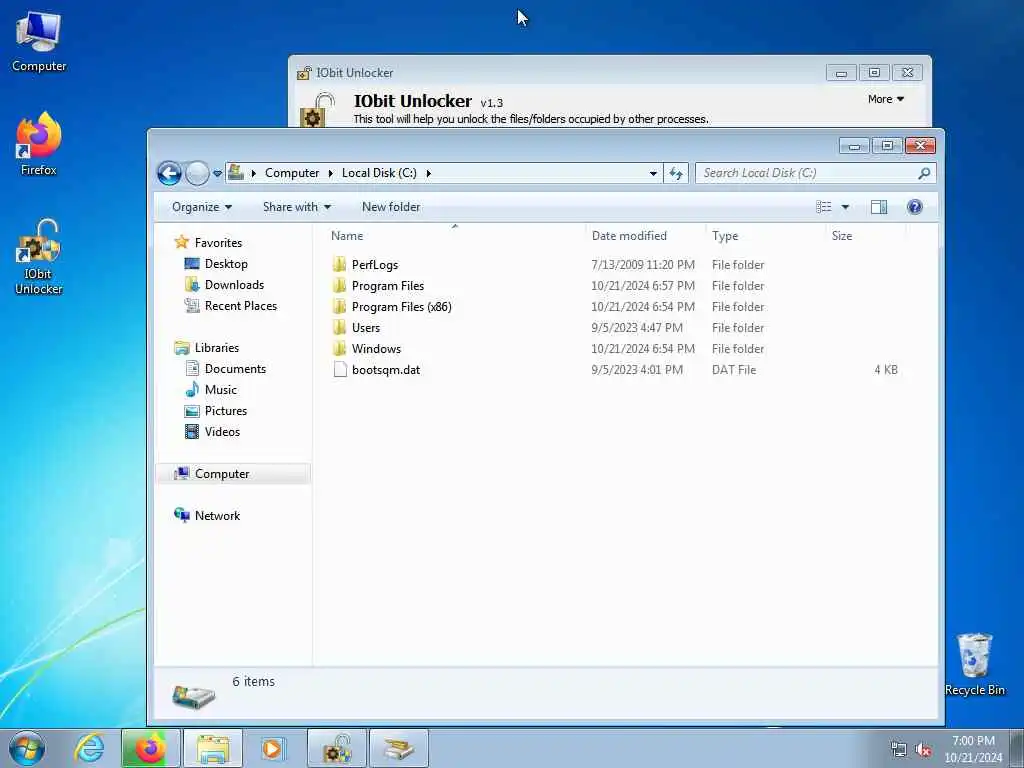1024x768 pixels.
Task: Open the recent locations dropdown arrow
Action: coord(217,173)
